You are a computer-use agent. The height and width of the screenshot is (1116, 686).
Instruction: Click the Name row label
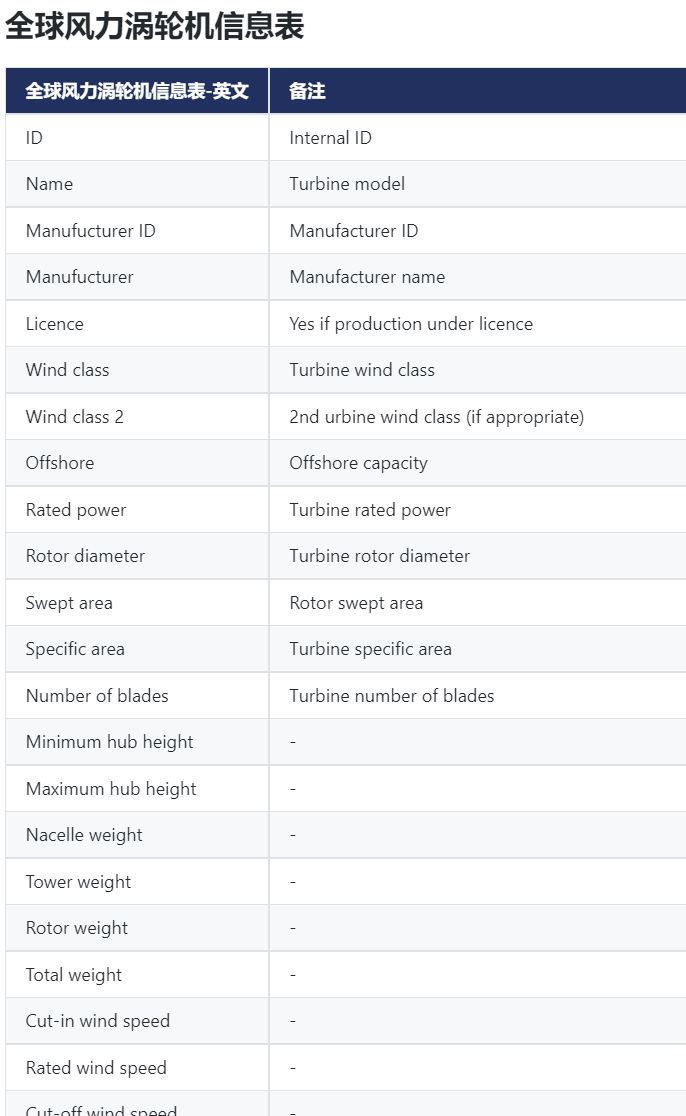point(49,184)
